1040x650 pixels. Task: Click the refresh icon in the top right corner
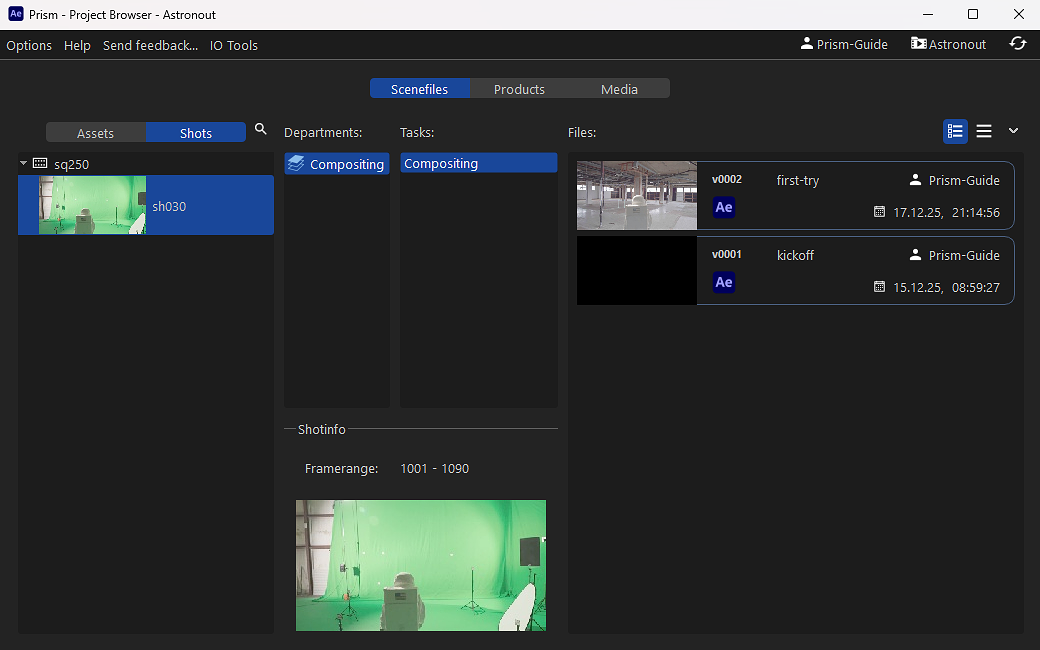(1018, 44)
